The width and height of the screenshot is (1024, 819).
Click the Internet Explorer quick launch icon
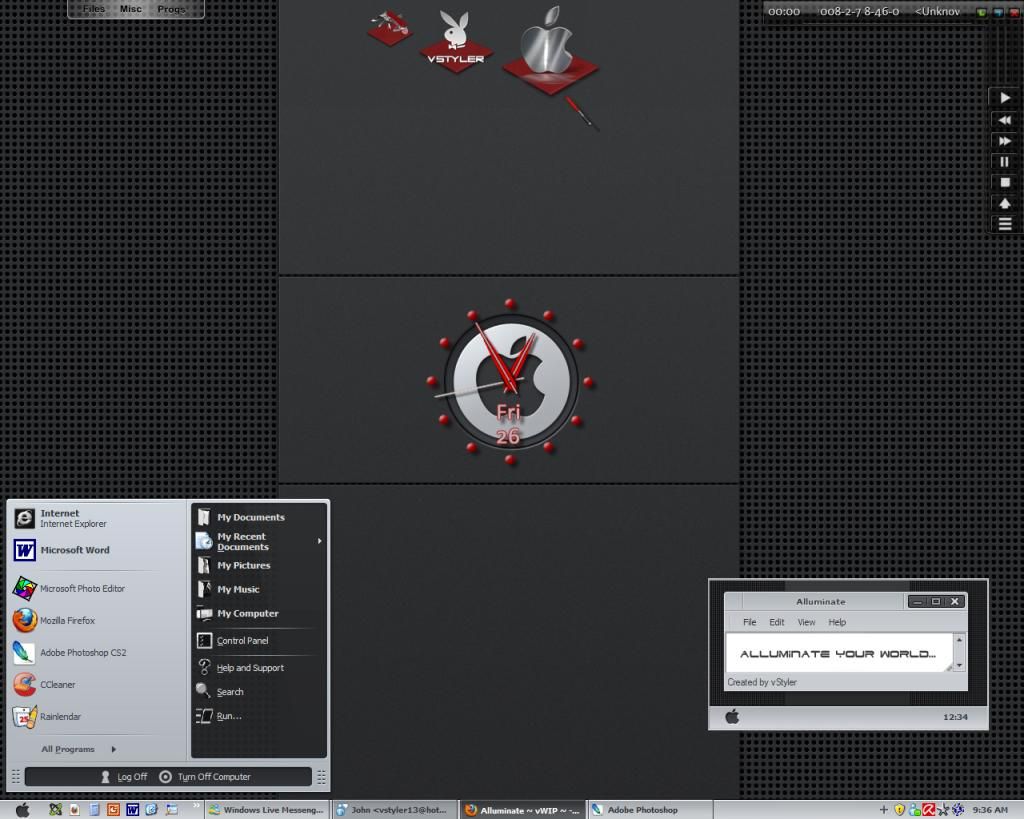152,810
